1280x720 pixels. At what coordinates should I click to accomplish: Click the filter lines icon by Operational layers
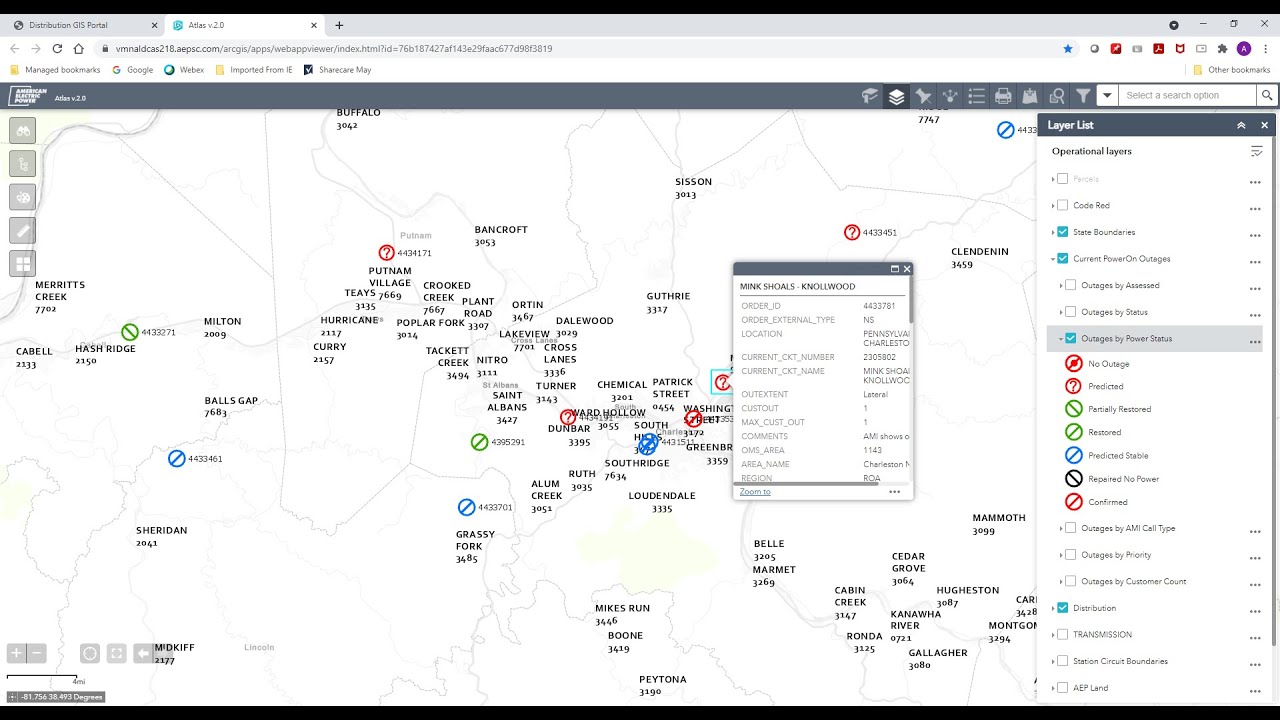click(1257, 151)
